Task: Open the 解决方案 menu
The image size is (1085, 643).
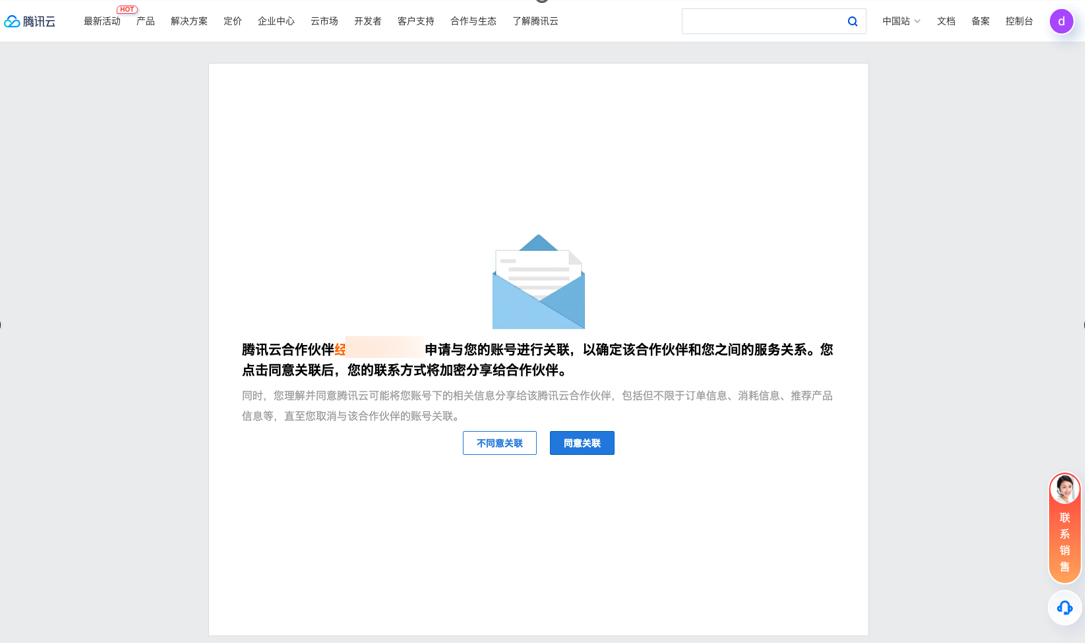Action: pyautogui.click(x=189, y=21)
